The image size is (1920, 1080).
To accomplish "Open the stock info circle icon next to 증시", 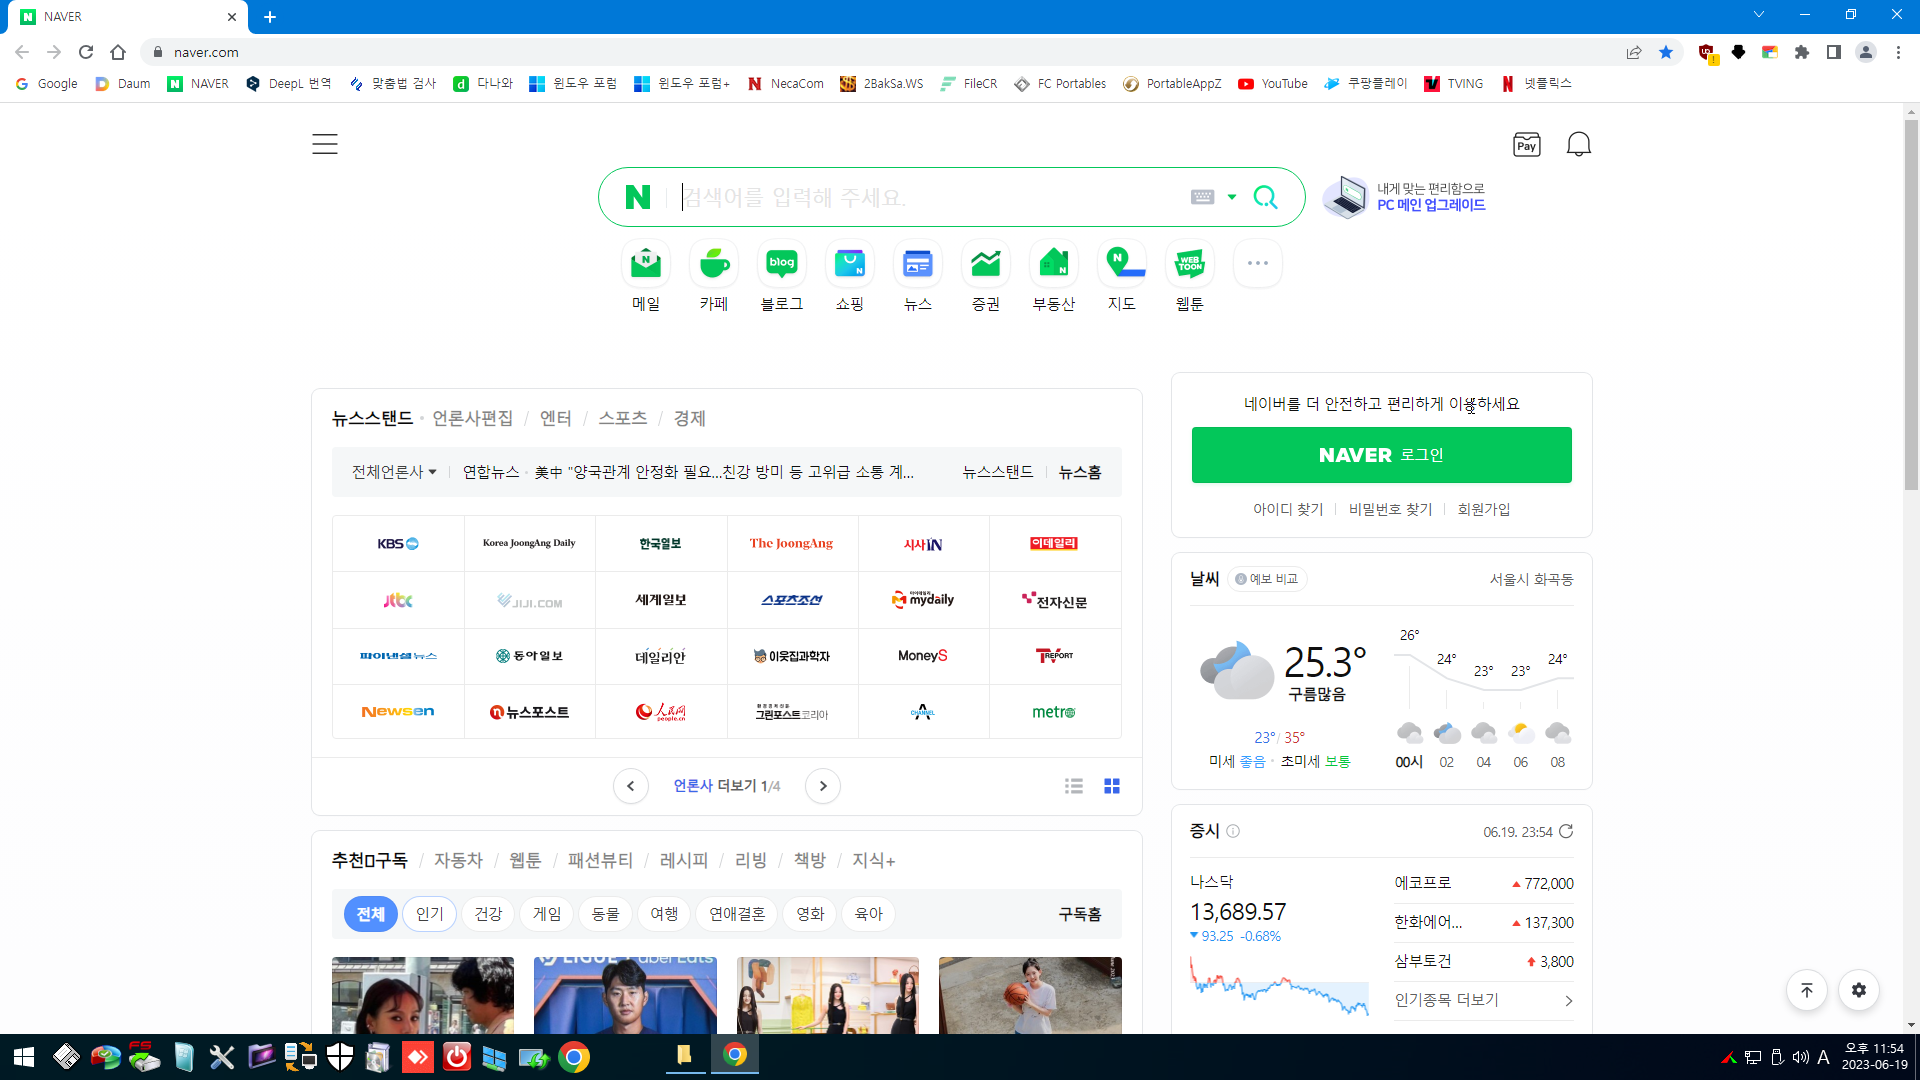I will [x=1233, y=831].
